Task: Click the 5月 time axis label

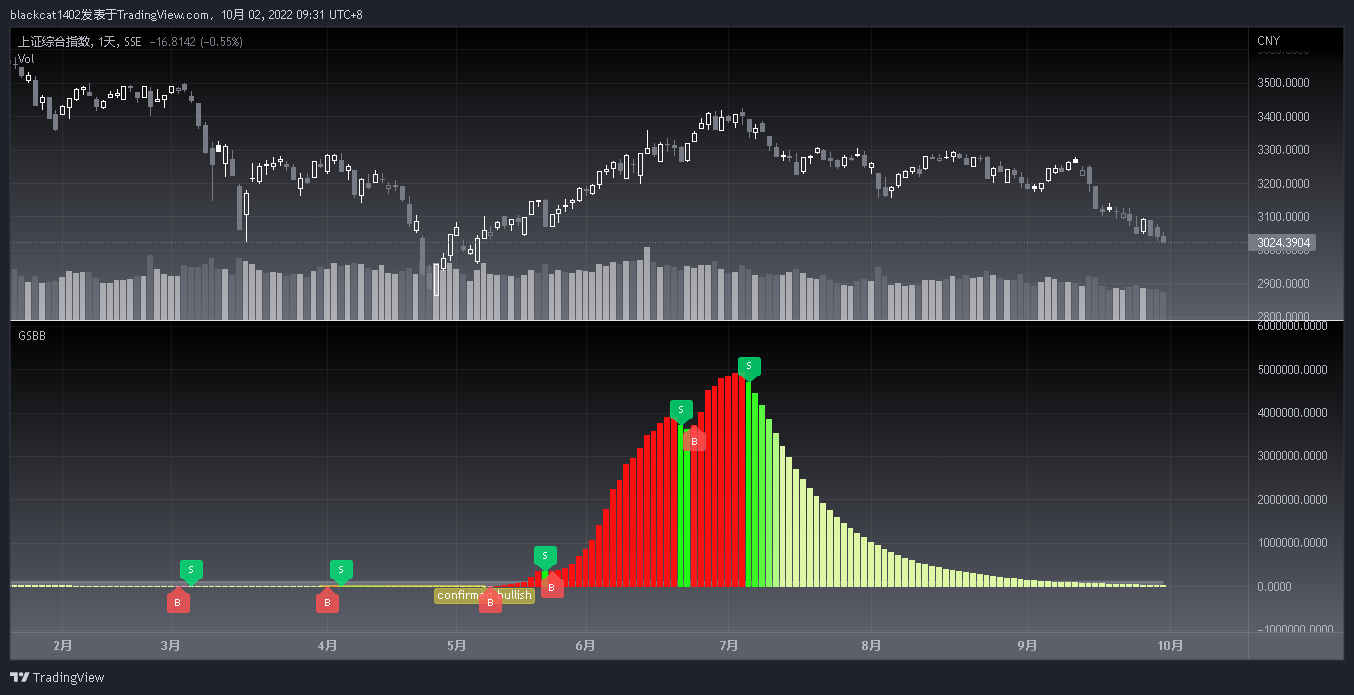Action: tap(457, 646)
